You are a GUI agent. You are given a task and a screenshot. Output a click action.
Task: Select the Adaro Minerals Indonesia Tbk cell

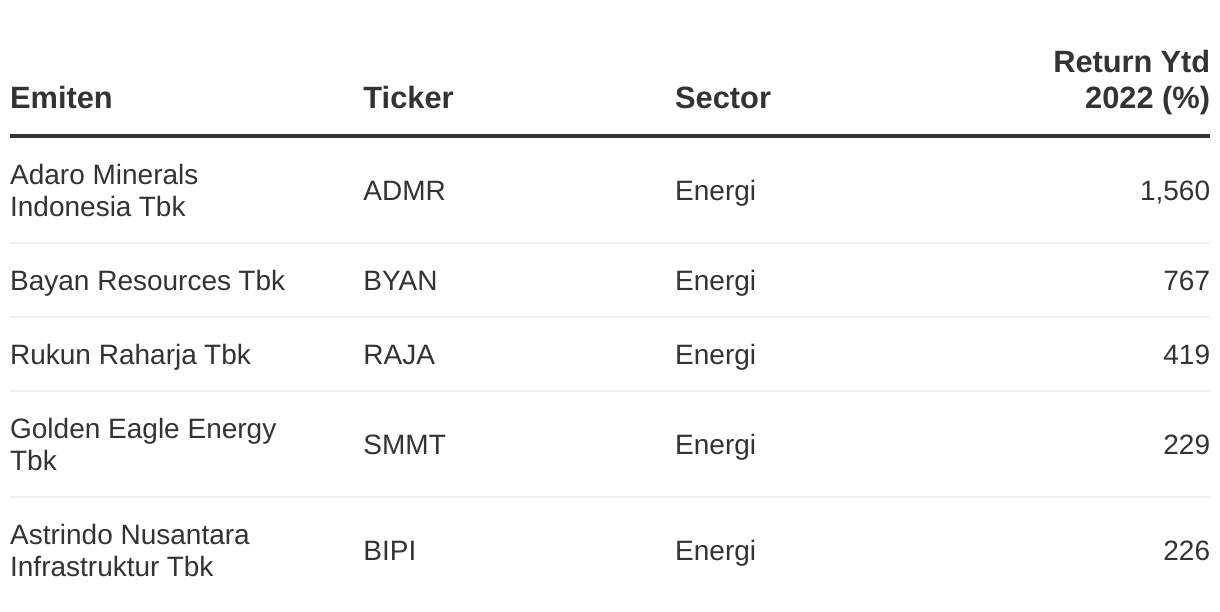pyautogui.click(x=104, y=191)
